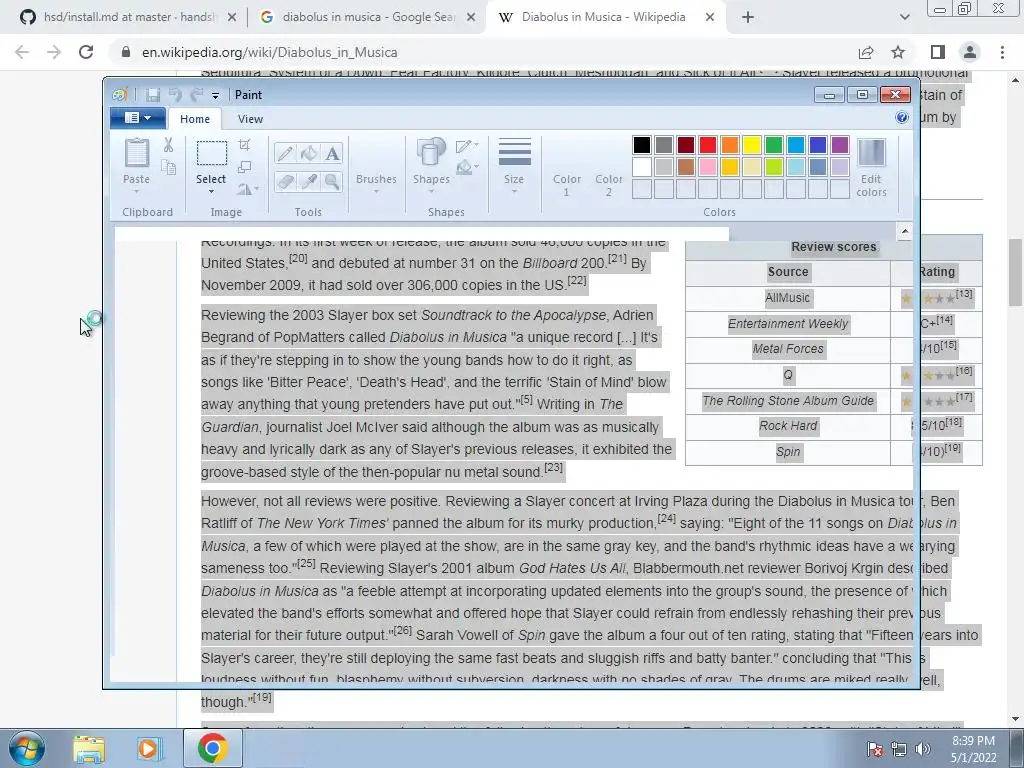Click the Chrome share page icon
The image size is (1024, 768).
866,52
